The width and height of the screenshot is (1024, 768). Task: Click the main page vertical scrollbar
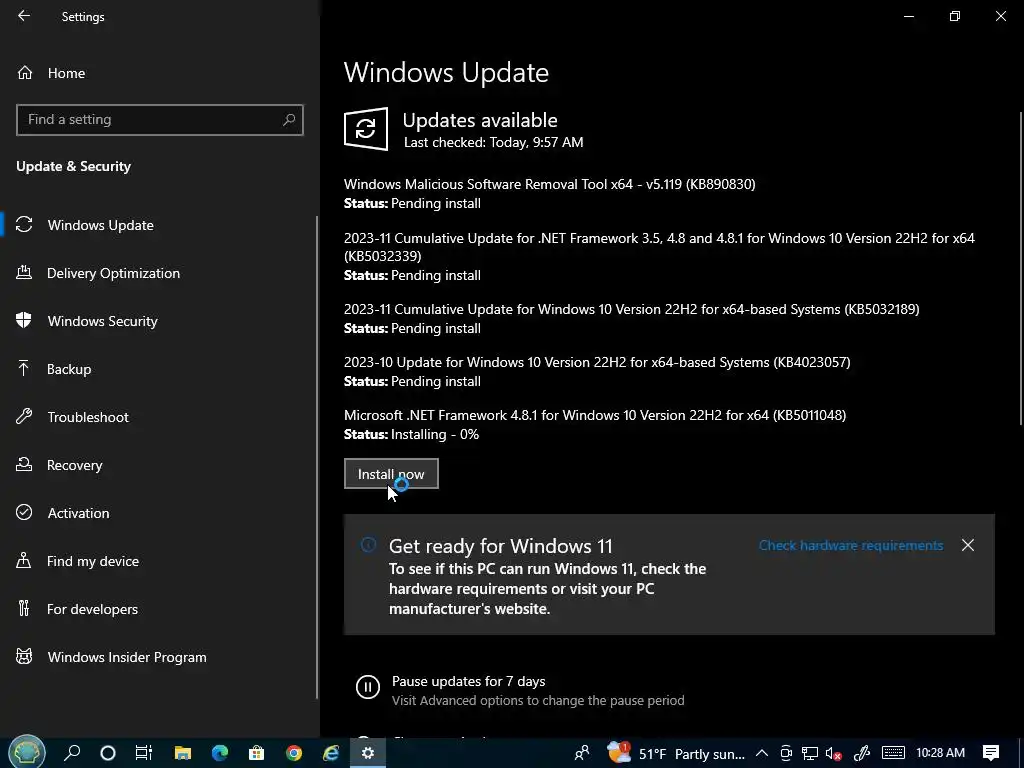pos(1020,268)
